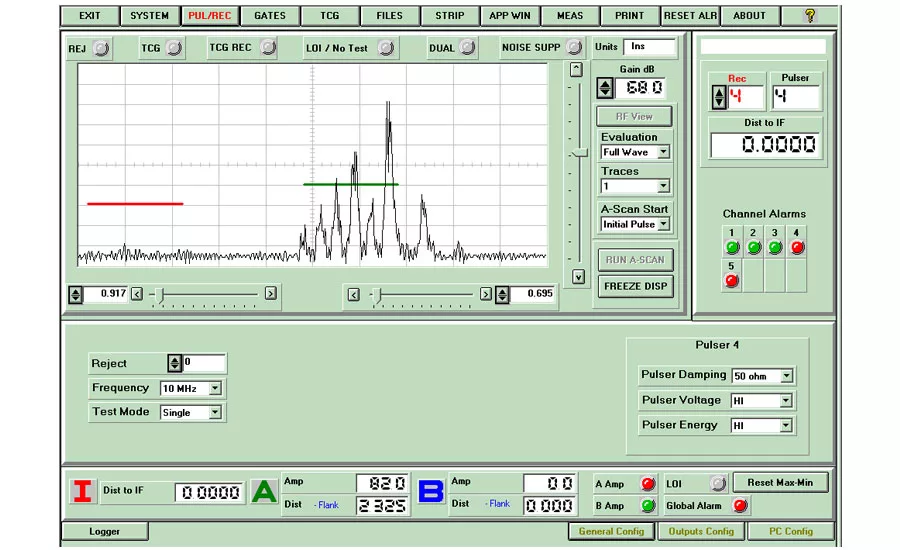Open the PUL/REC menu

pyautogui.click(x=210, y=16)
